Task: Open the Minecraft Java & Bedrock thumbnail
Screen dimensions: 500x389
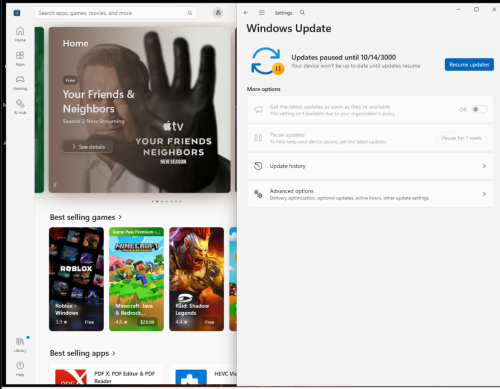Action: coord(136,279)
